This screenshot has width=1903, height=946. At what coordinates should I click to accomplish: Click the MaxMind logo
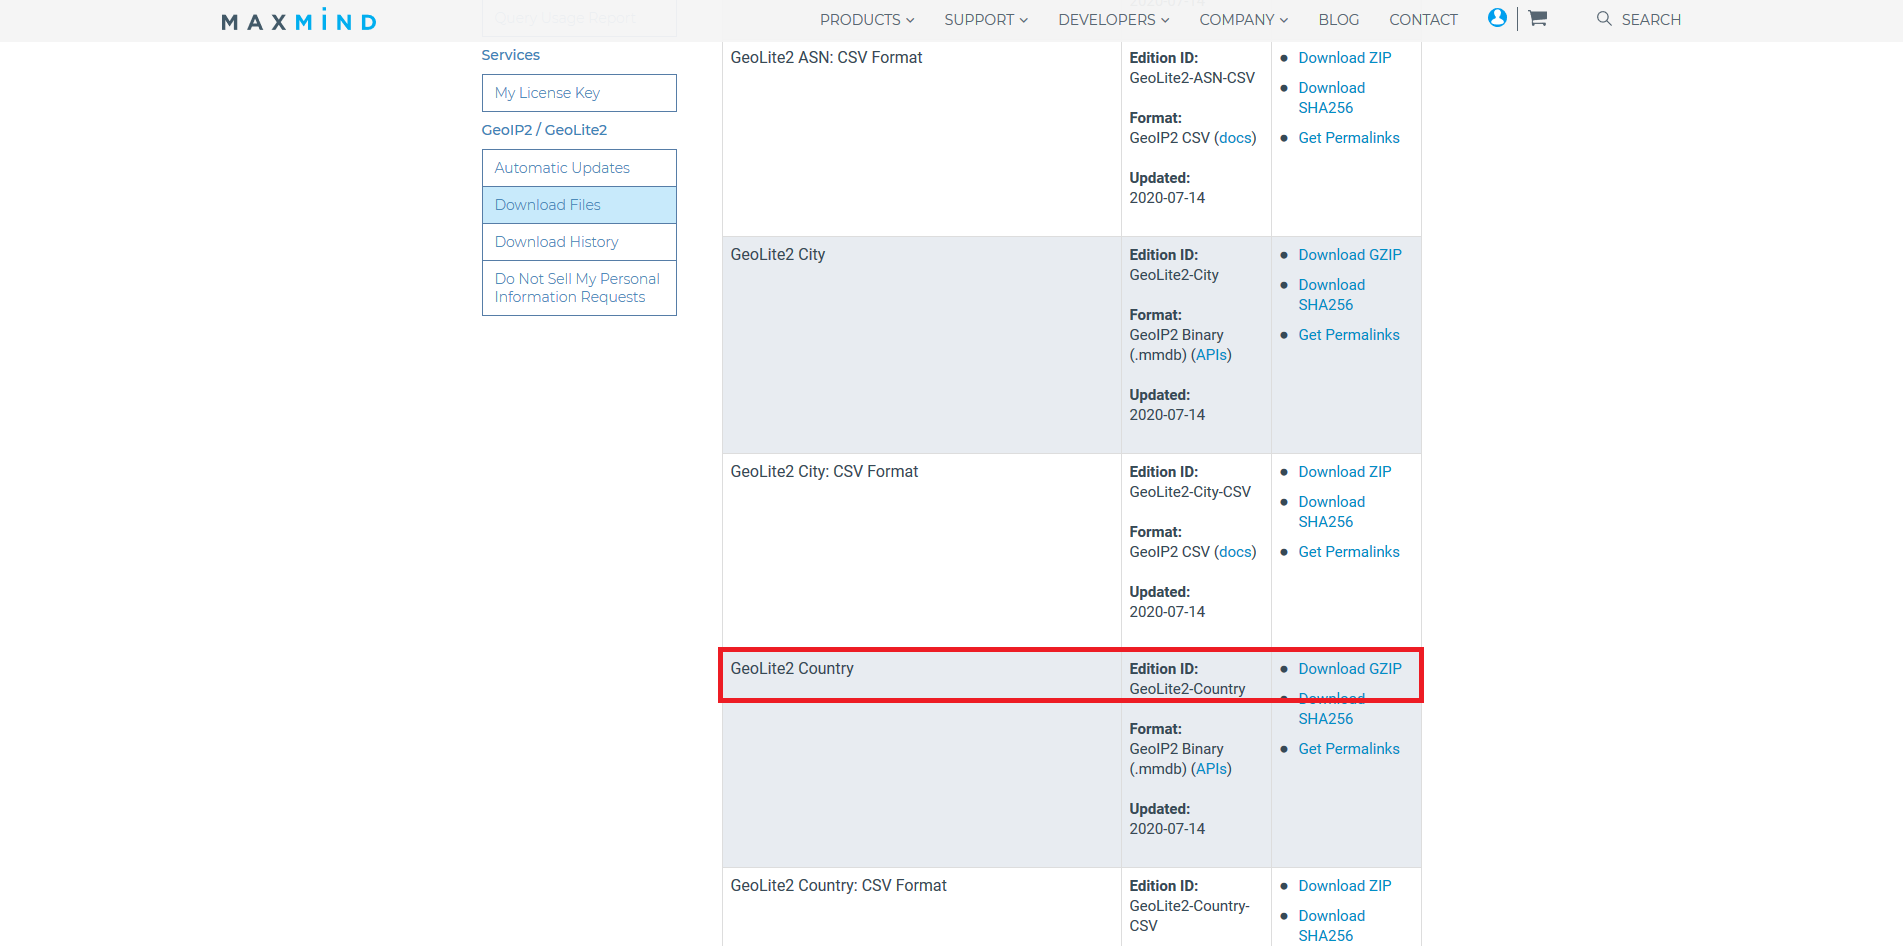tap(299, 20)
